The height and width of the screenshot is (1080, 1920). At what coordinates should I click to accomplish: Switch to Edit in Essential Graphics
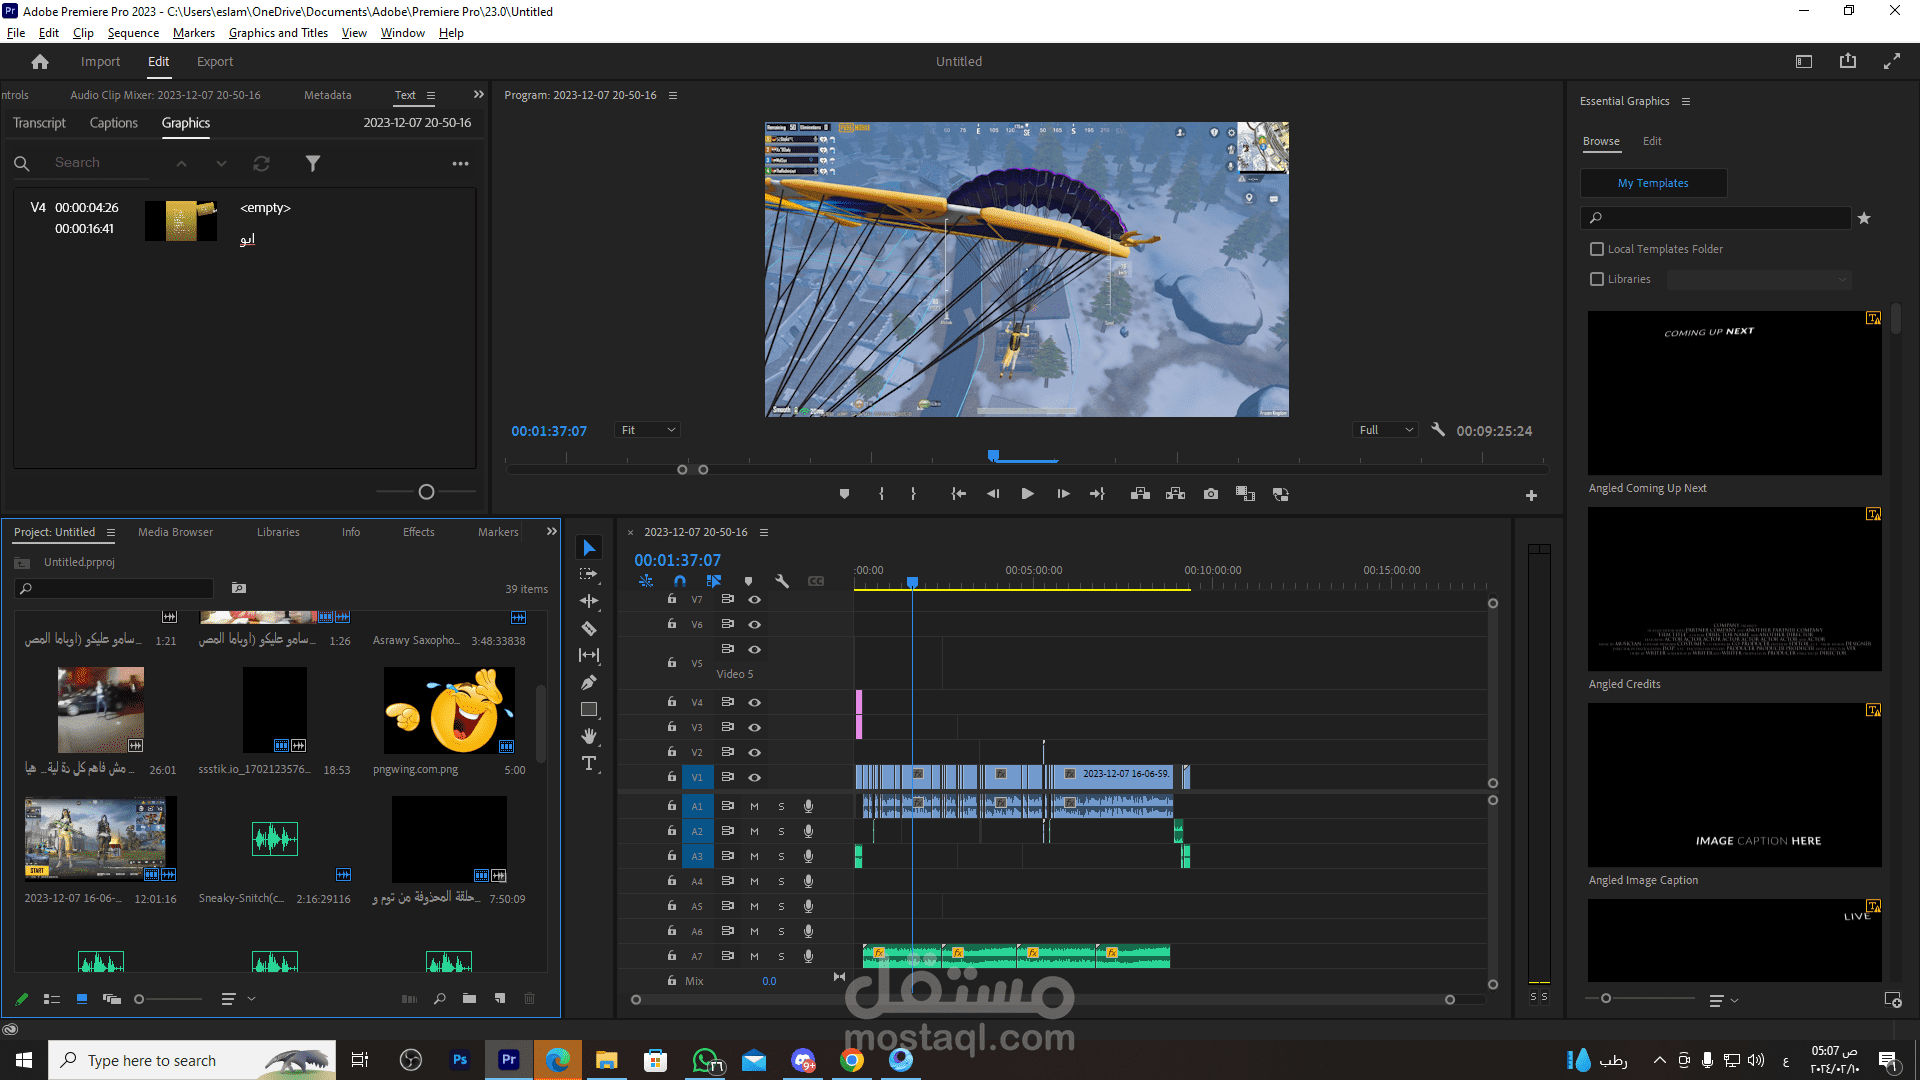(1652, 141)
